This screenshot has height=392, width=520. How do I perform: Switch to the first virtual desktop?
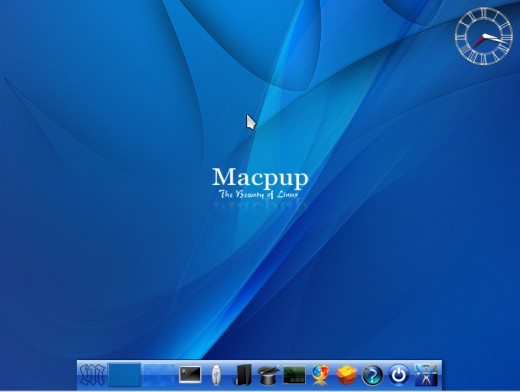124,375
